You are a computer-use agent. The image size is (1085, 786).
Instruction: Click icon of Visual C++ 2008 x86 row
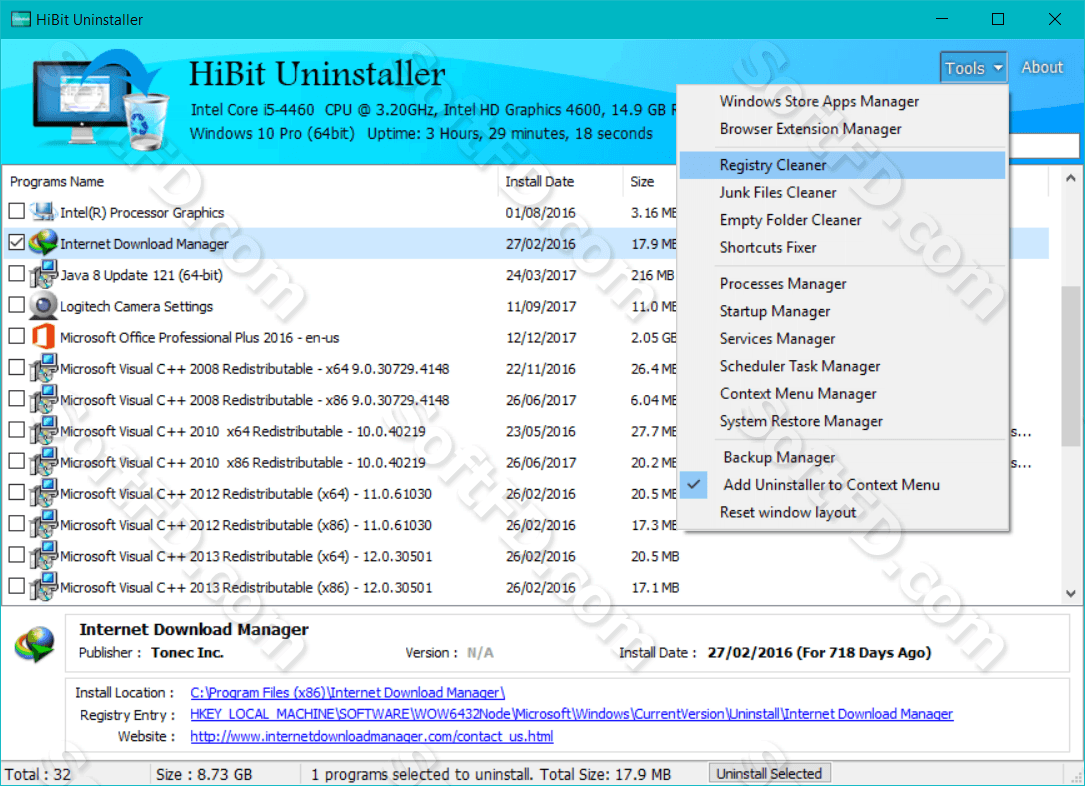[43, 399]
